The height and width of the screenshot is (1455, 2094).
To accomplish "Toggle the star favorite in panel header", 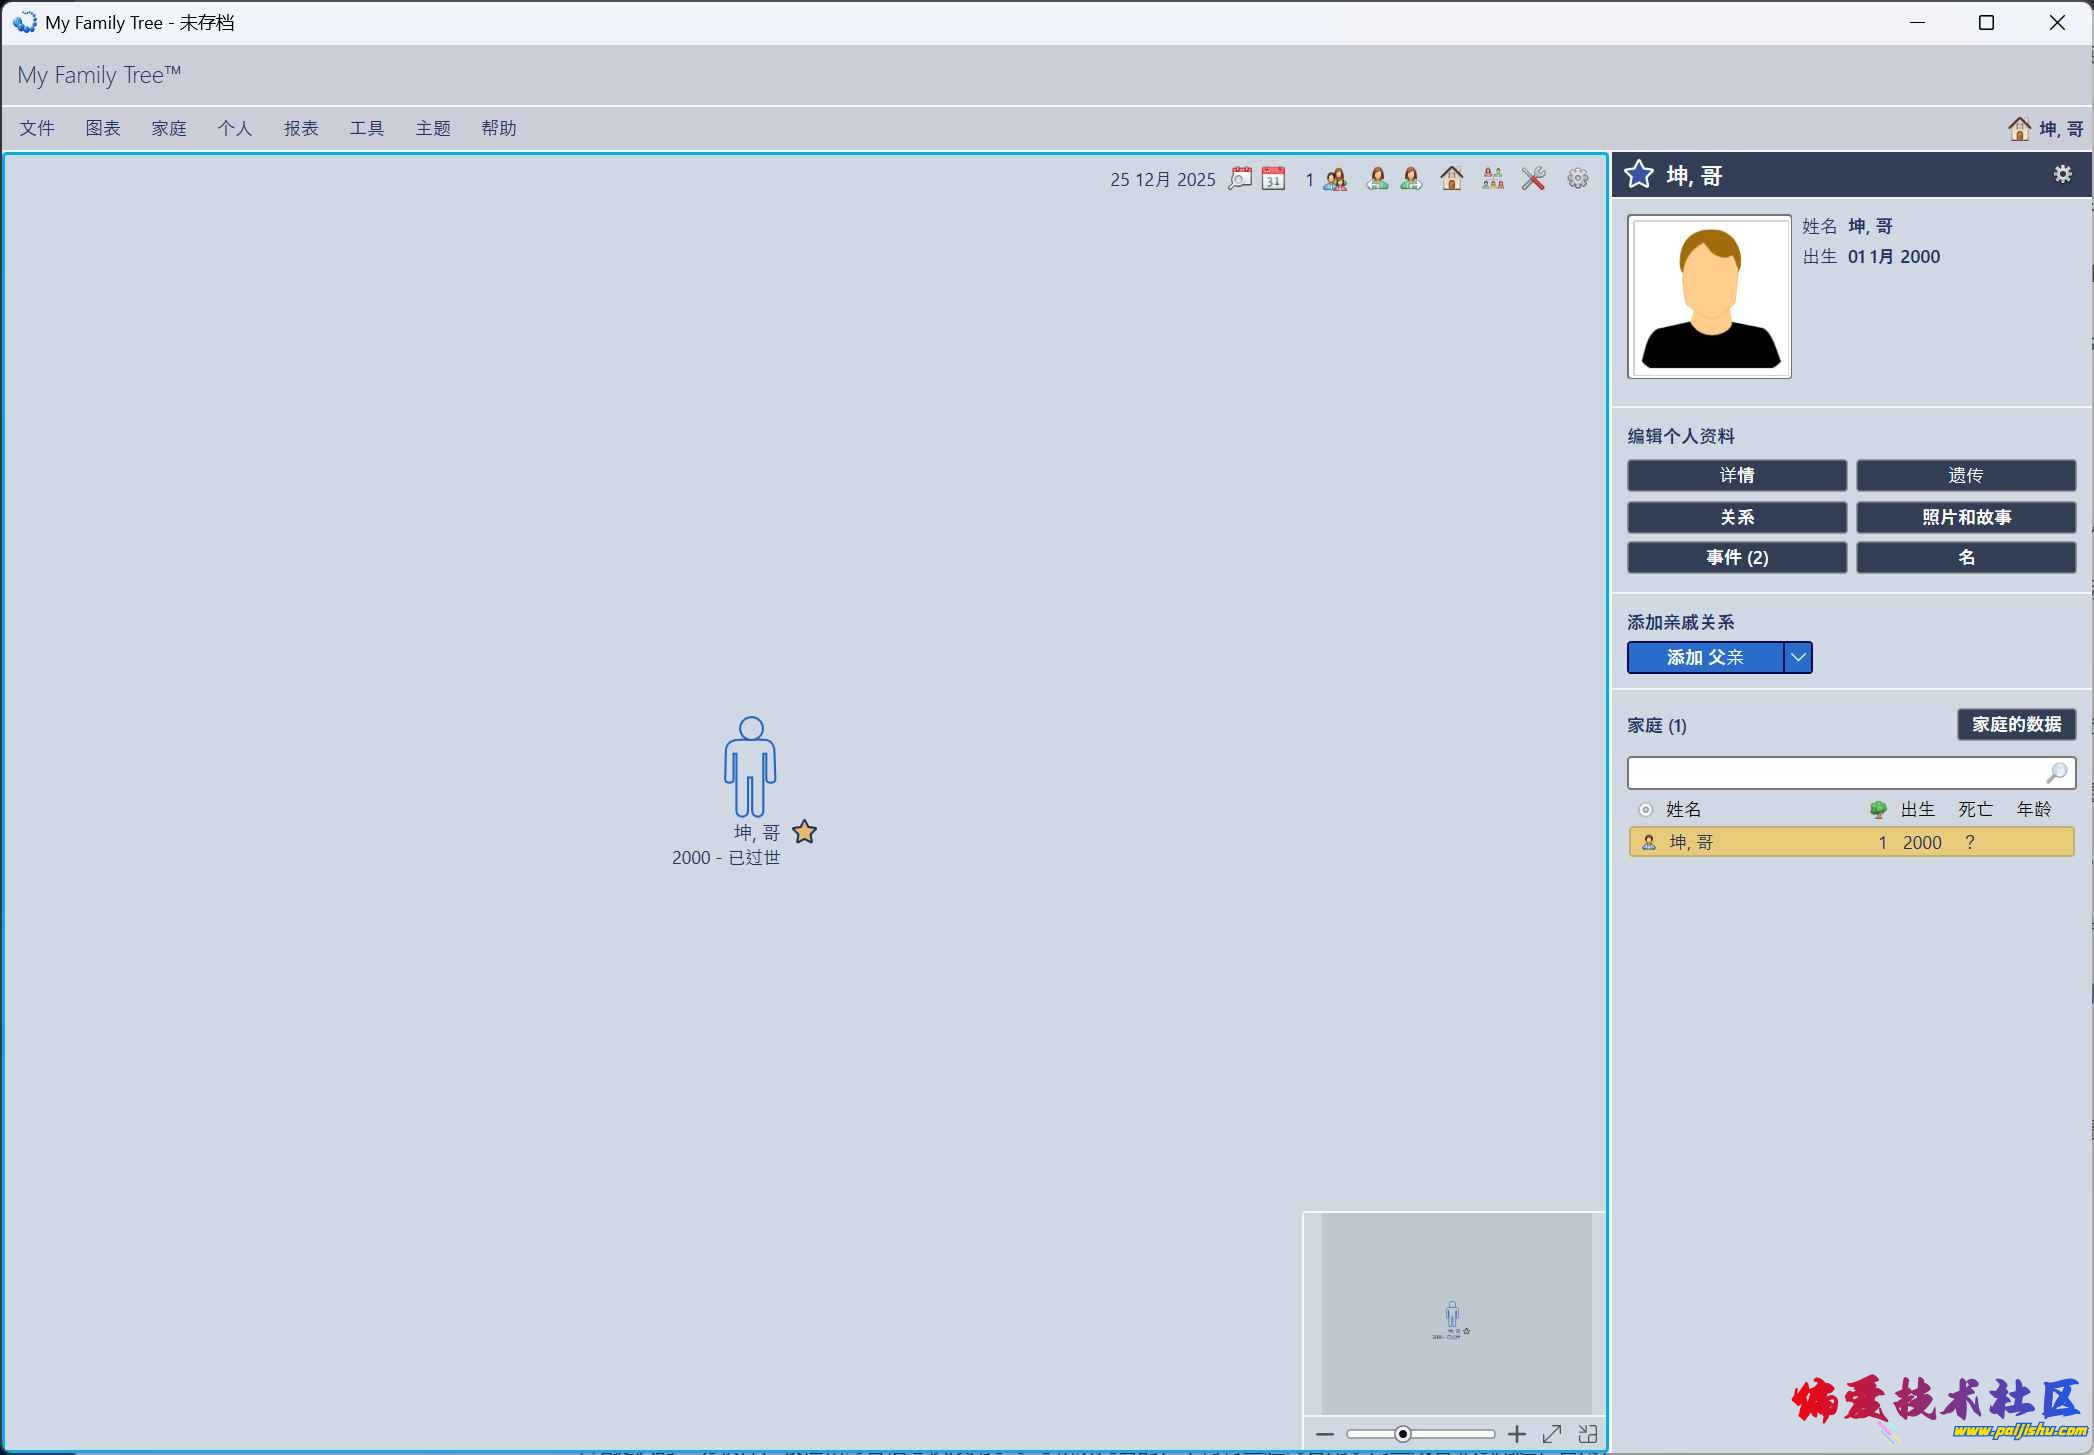I will [1639, 175].
